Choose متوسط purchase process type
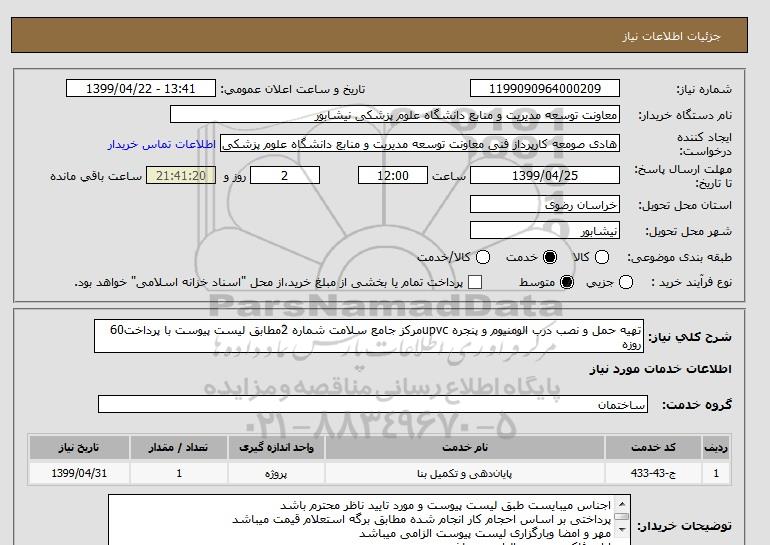The width and height of the screenshot is (770, 545). coord(567,282)
